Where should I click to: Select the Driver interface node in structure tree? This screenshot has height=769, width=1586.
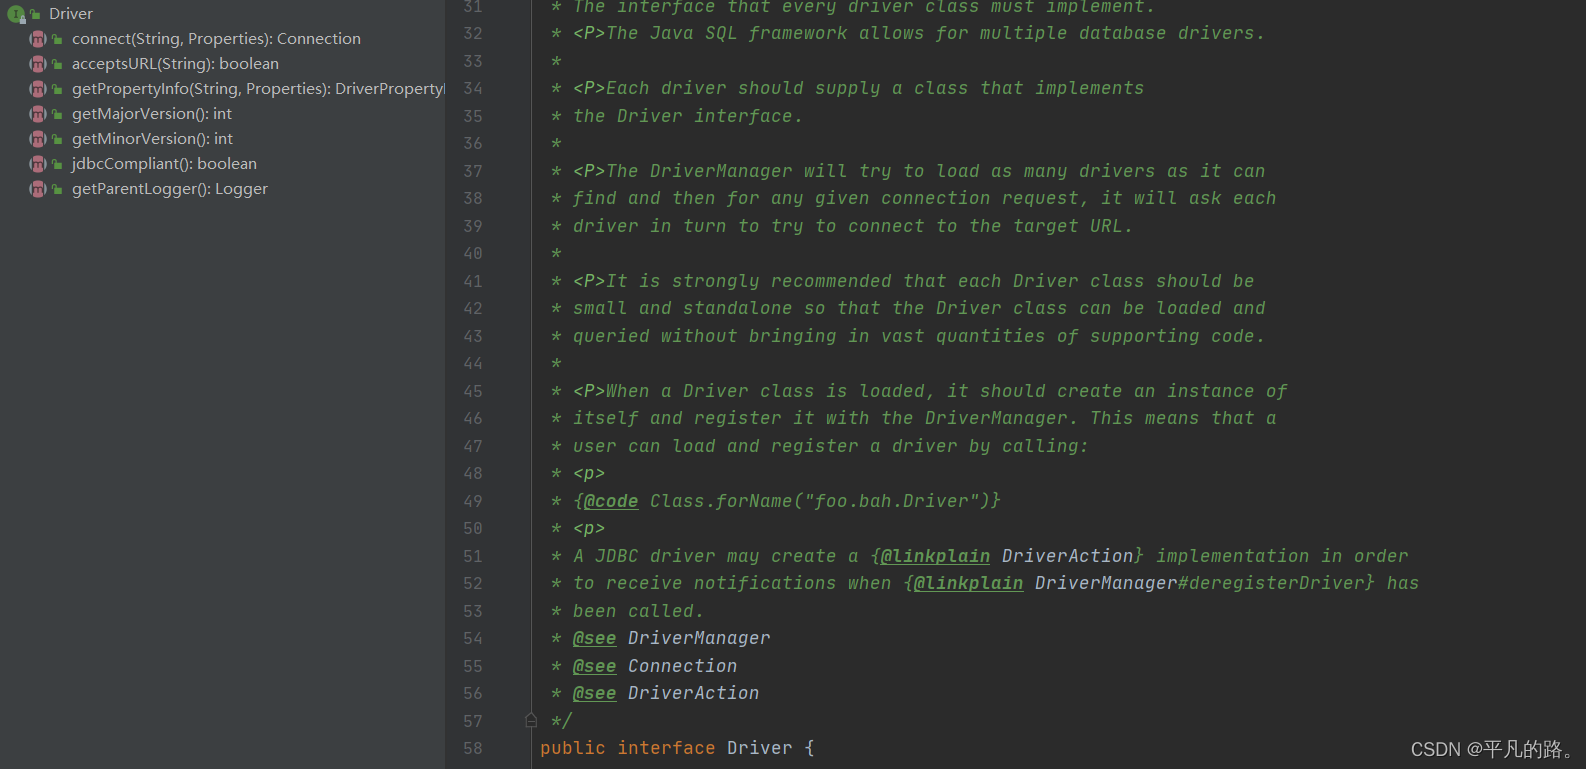(71, 14)
